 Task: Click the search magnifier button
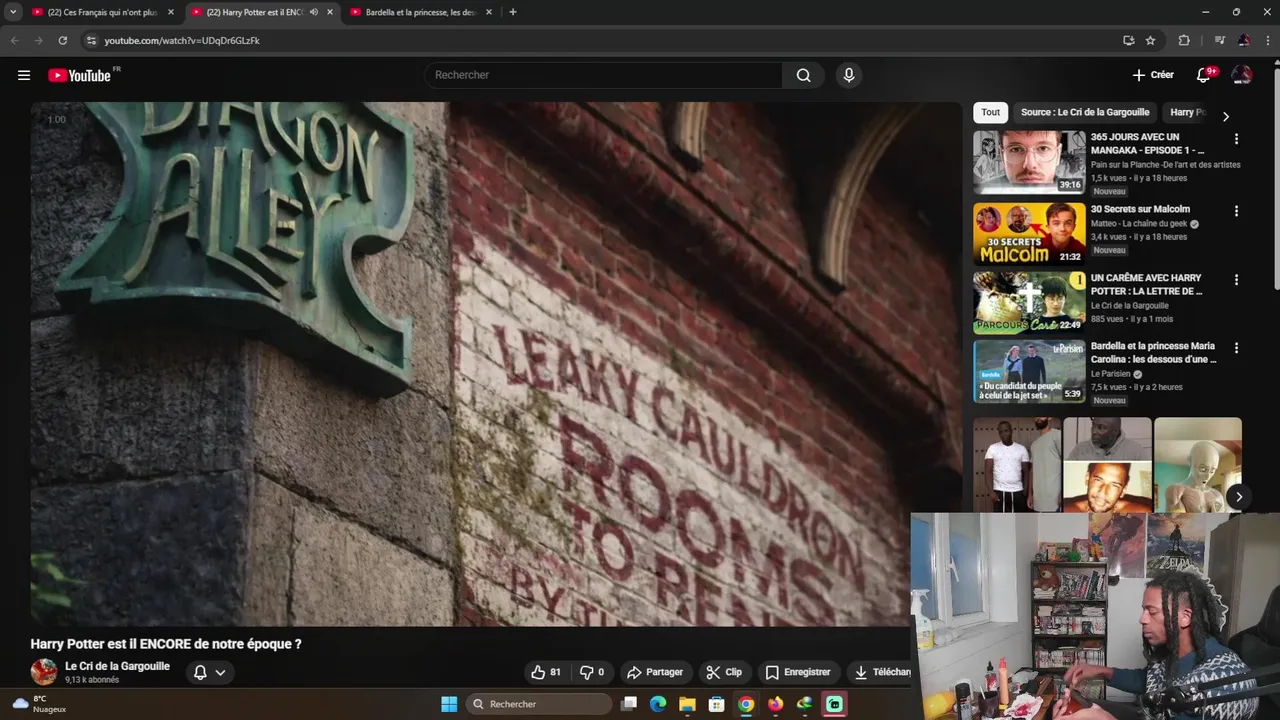[804, 75]
